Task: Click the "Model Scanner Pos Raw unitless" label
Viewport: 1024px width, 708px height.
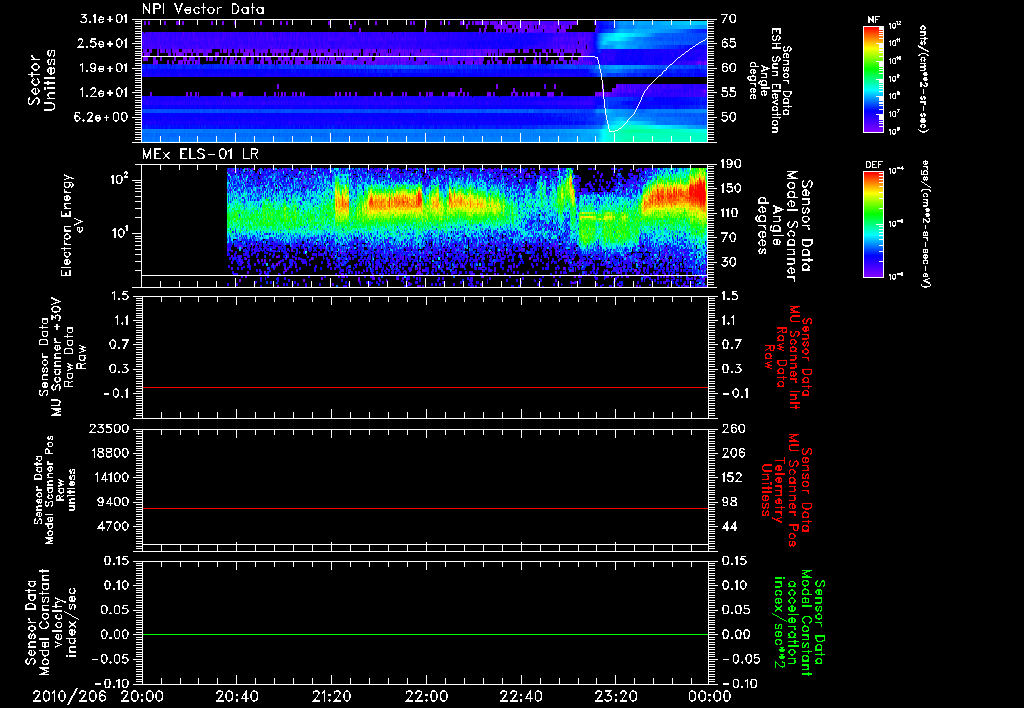Action: tap(55, 490)
